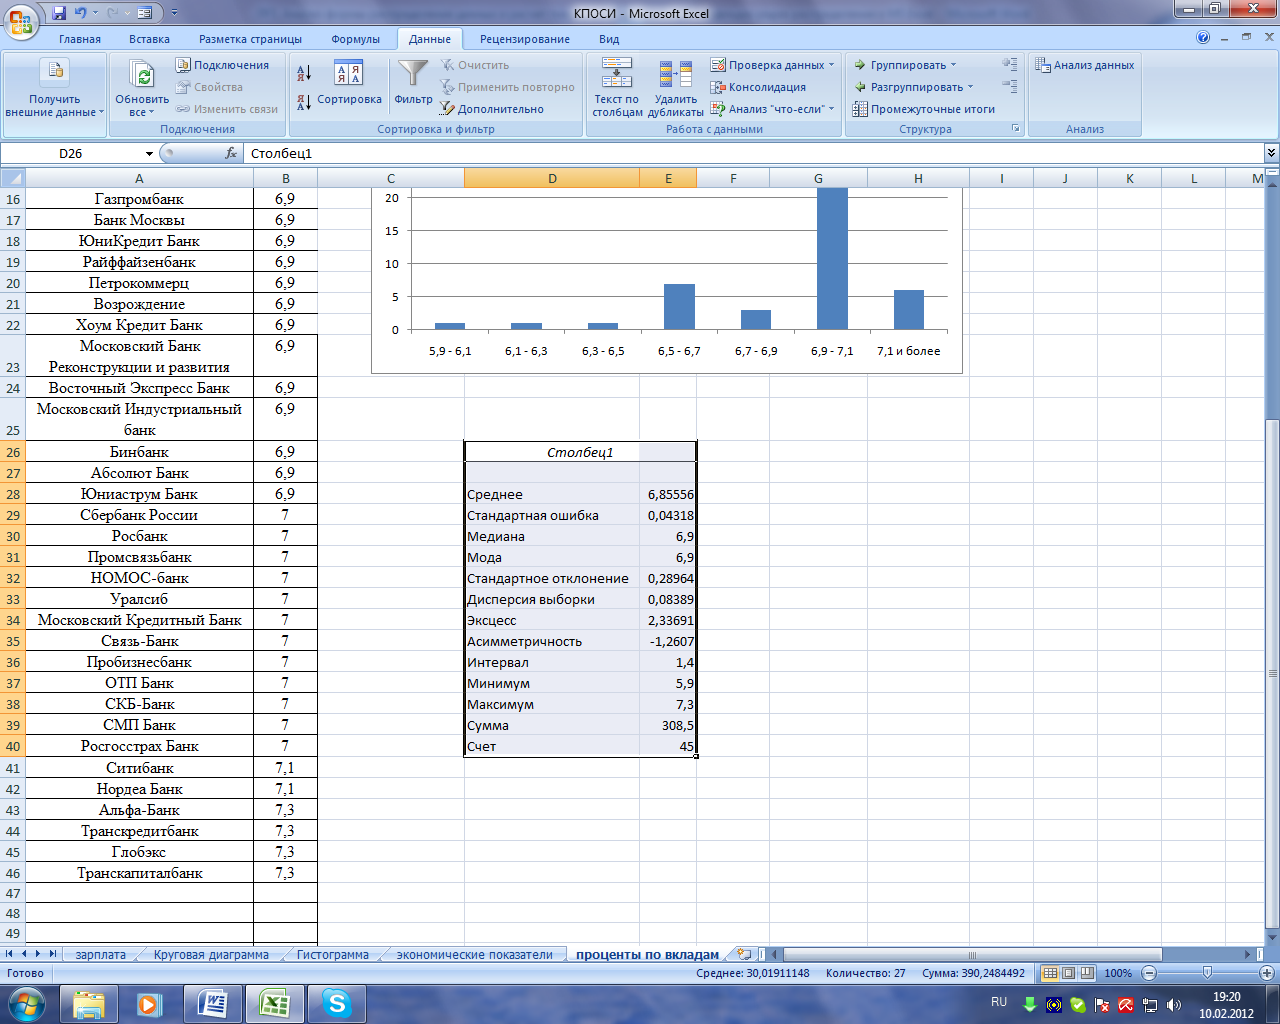Image resolution: width=1280 pixels, height=1024 pixels.
Task: Expand the Группировать dropdown arrow
Action: (x=953, y=65)
